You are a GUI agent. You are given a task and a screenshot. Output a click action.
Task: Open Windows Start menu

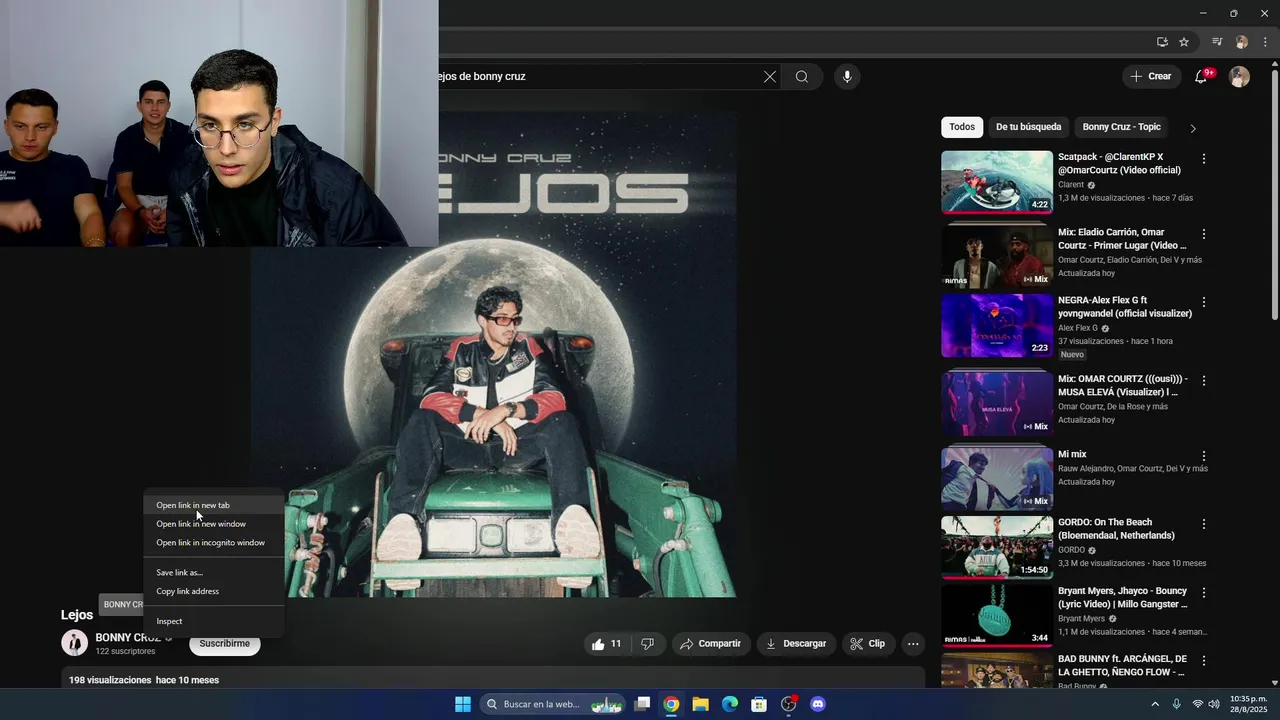(463, 704)
